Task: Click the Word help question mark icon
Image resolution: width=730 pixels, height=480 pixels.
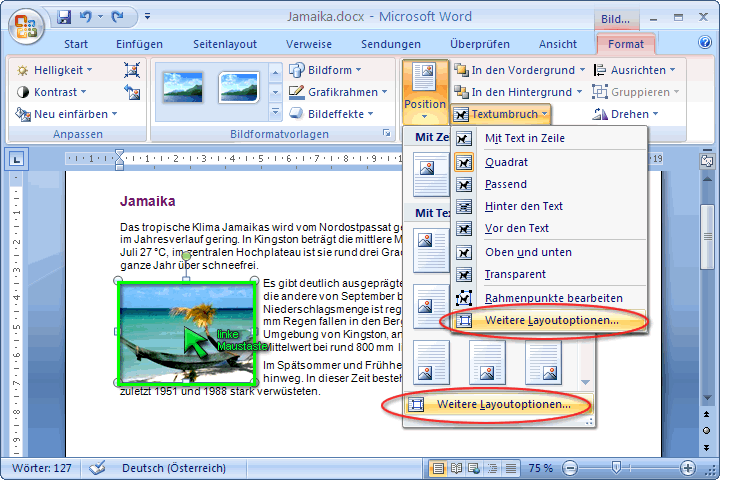Action: (x=704, y=43)
